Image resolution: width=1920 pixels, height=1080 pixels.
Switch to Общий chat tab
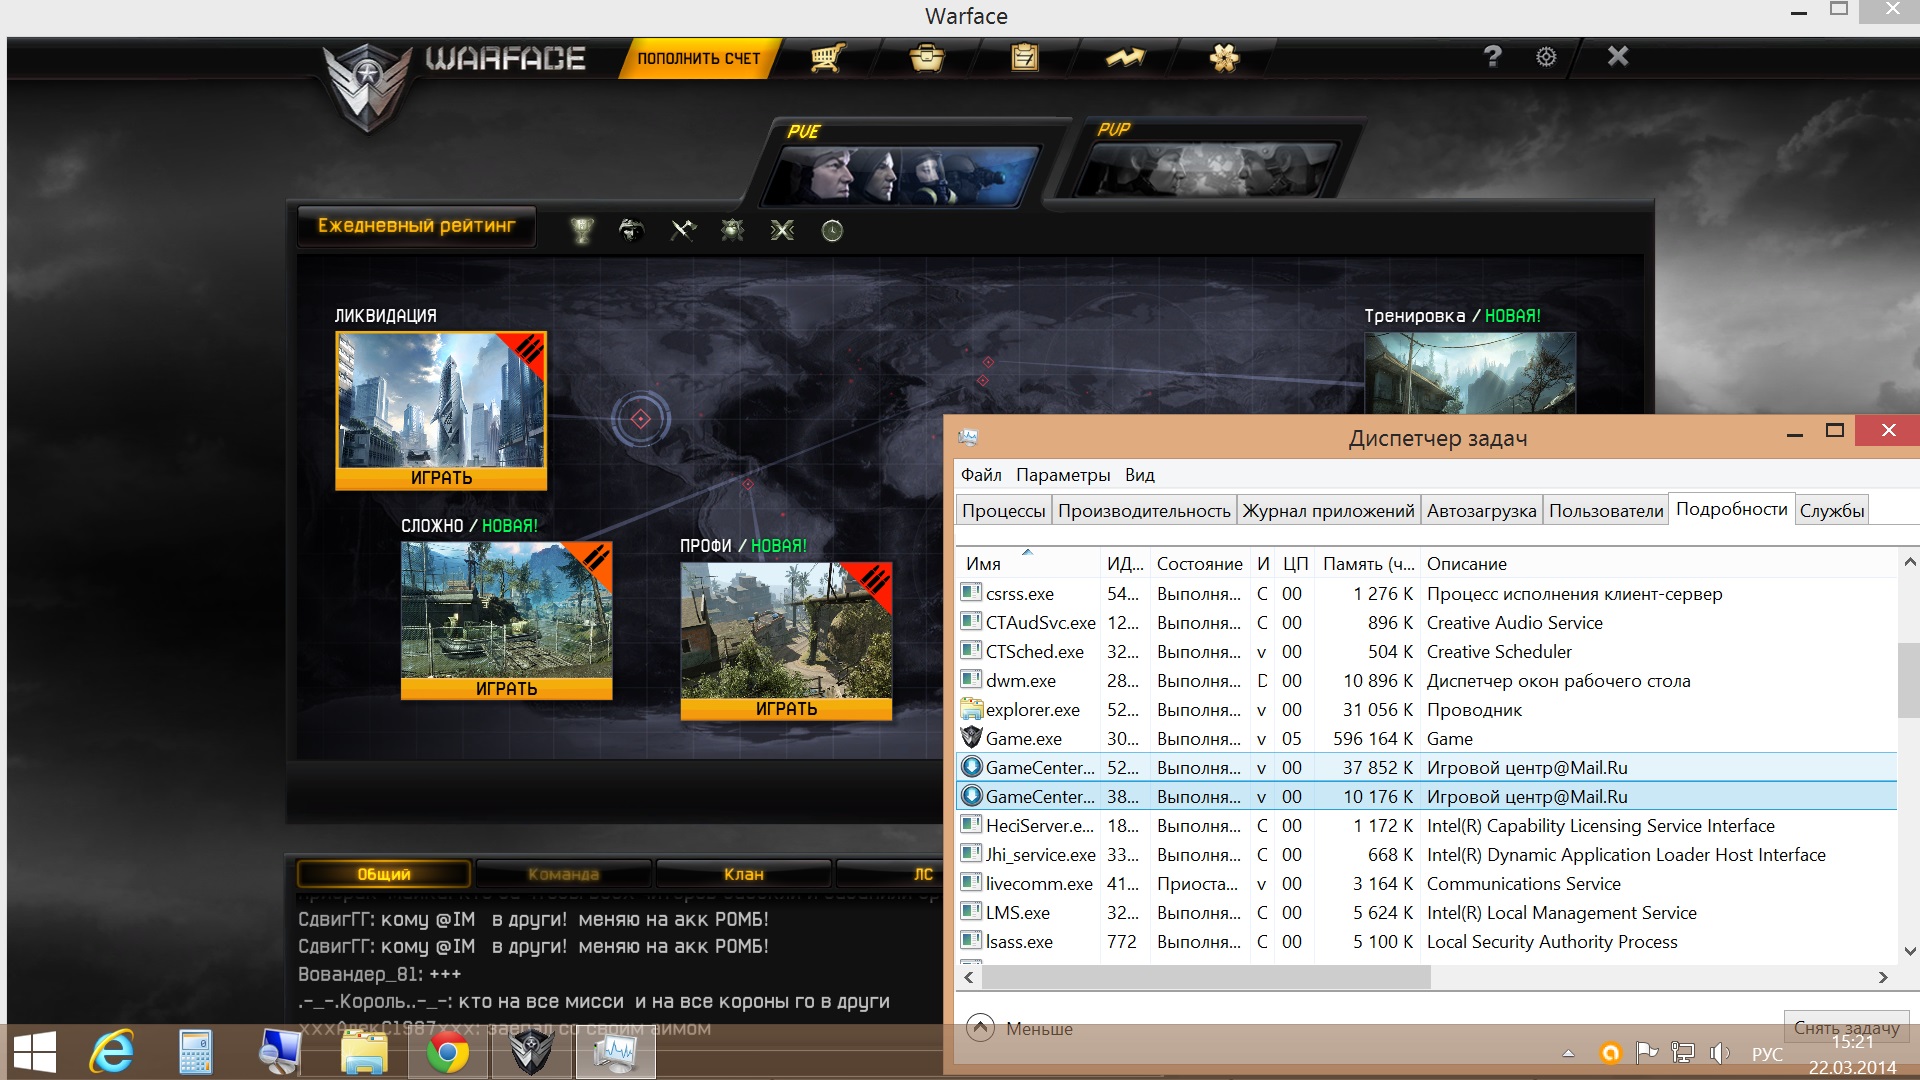(384, 874)
